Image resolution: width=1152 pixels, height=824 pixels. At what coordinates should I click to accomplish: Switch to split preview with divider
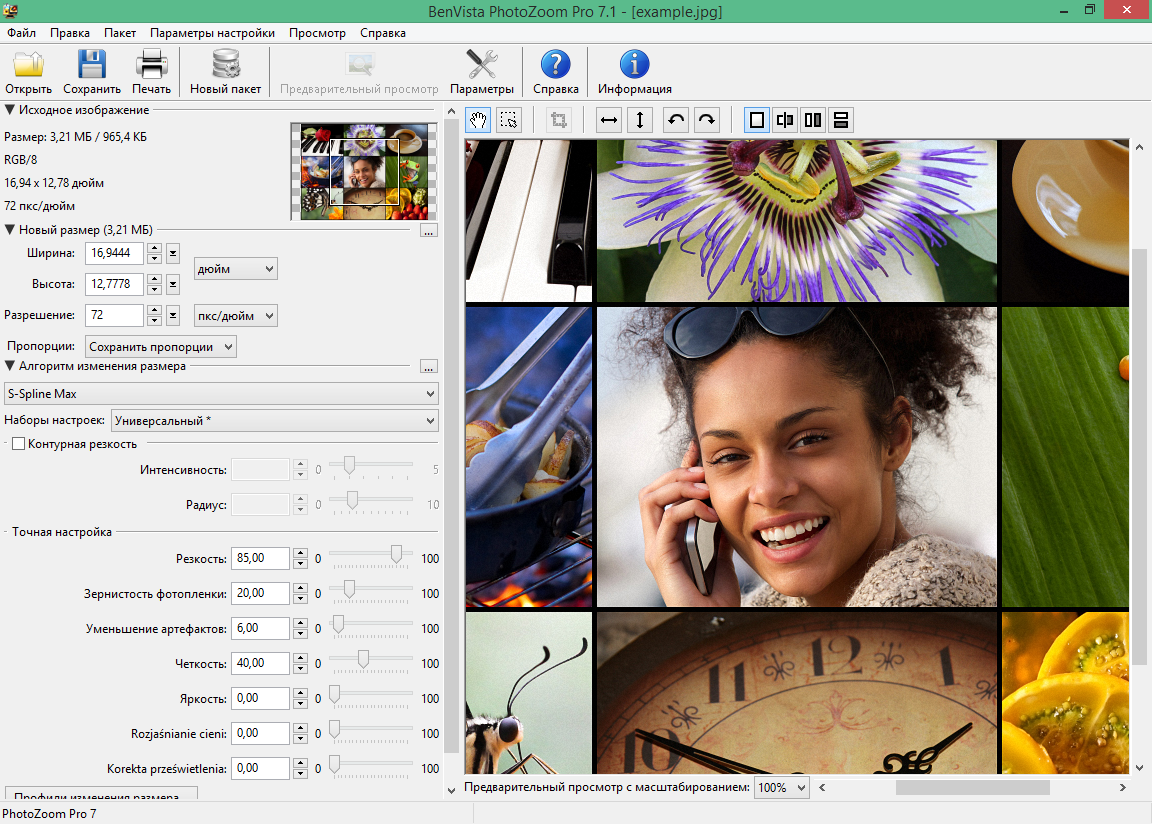785,120
